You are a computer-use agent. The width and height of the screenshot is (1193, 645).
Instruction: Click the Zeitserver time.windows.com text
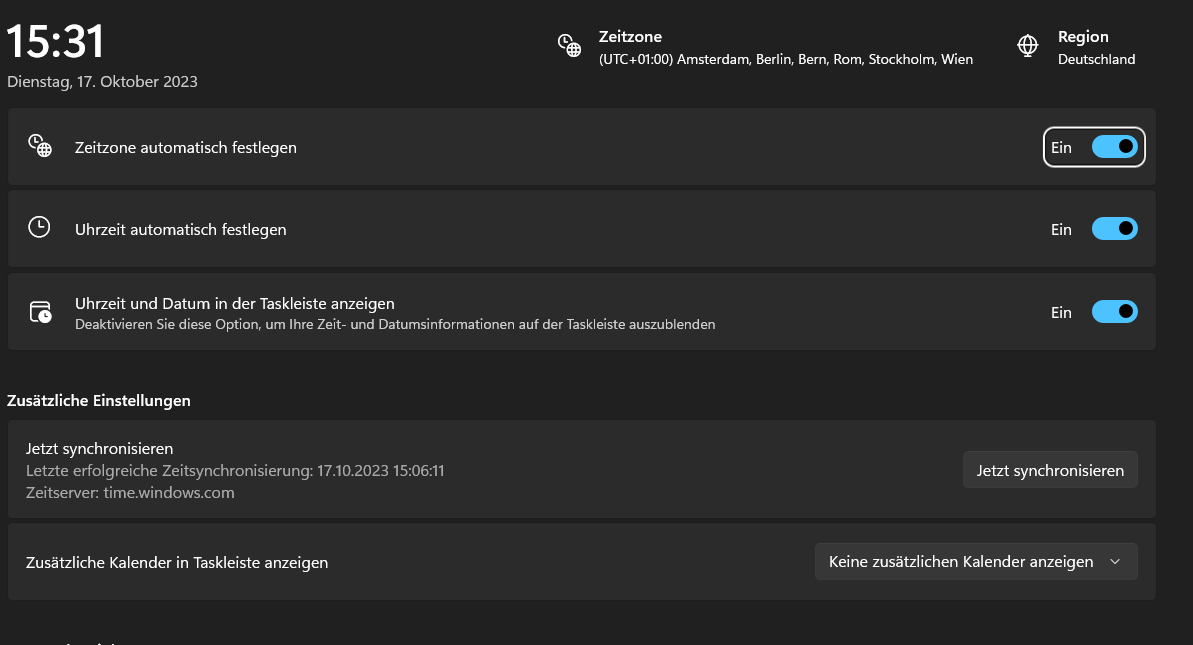pyautogui.click(x=130, y=492)
